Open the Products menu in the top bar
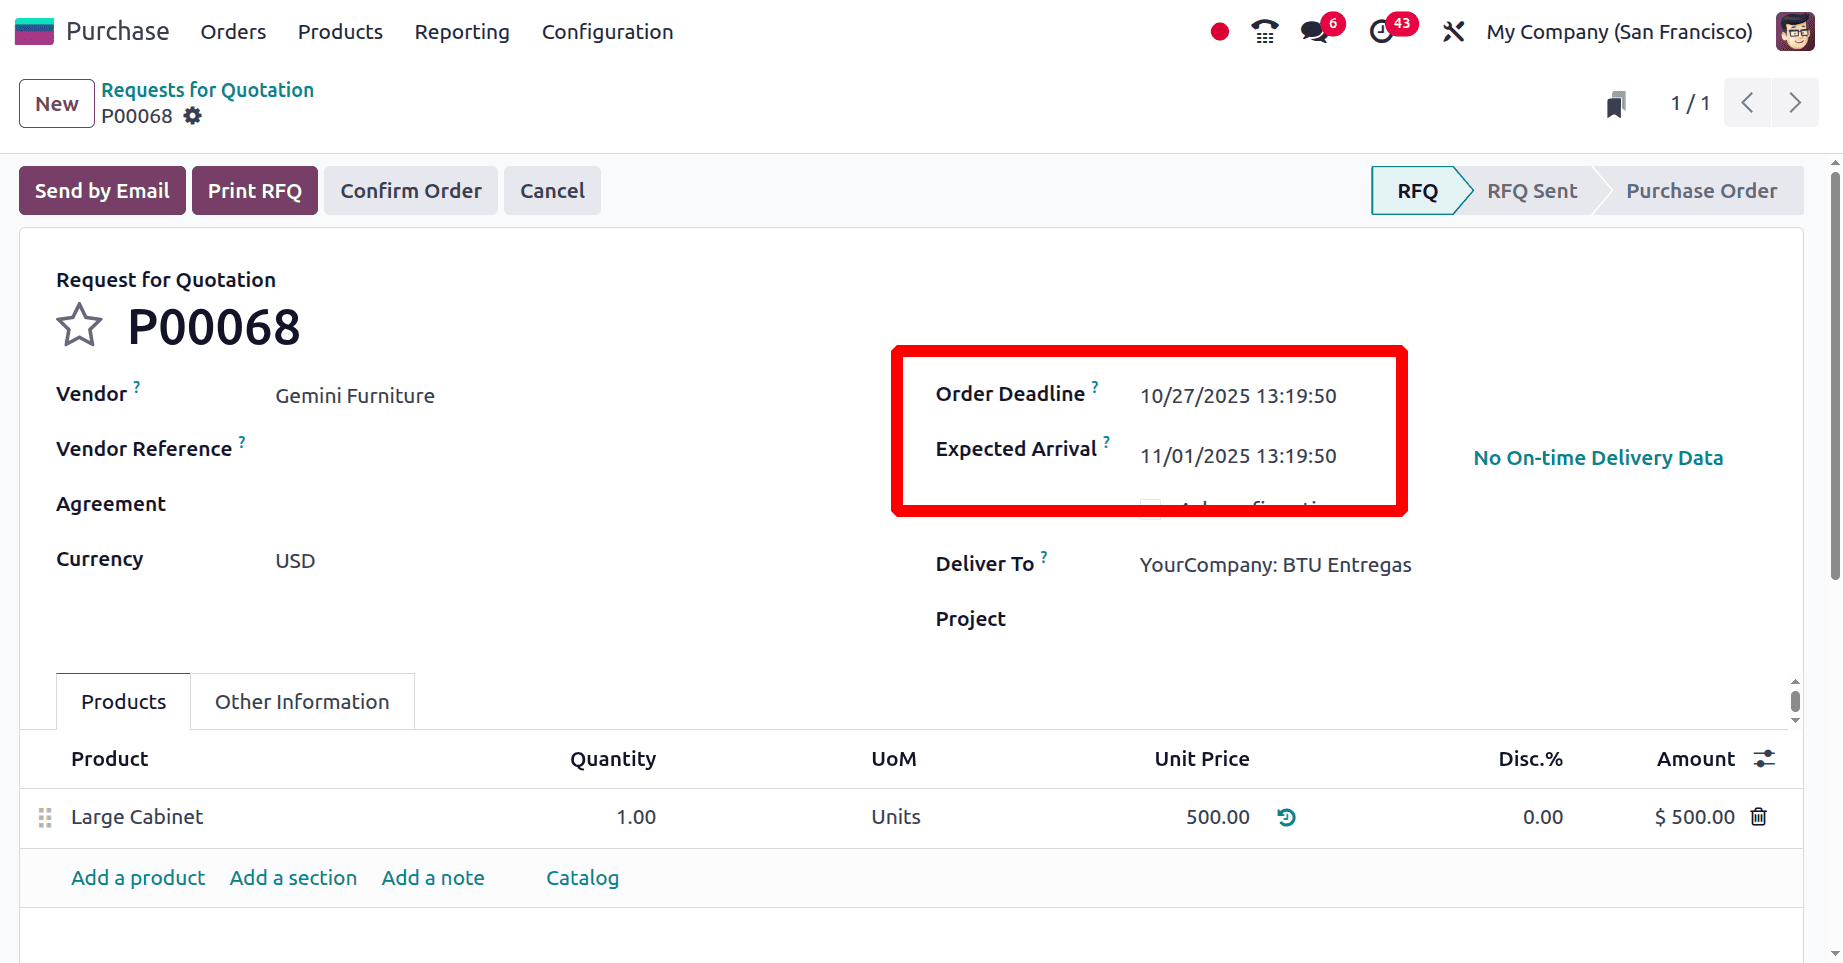The height and width of the screenshot is (963, 1843). click(x=339, y=31)
